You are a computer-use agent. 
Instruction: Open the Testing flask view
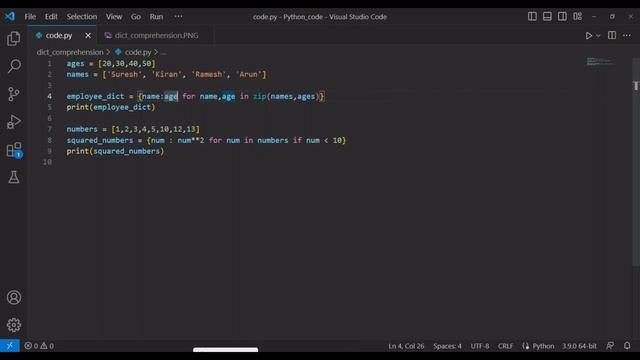coord(13,177)
